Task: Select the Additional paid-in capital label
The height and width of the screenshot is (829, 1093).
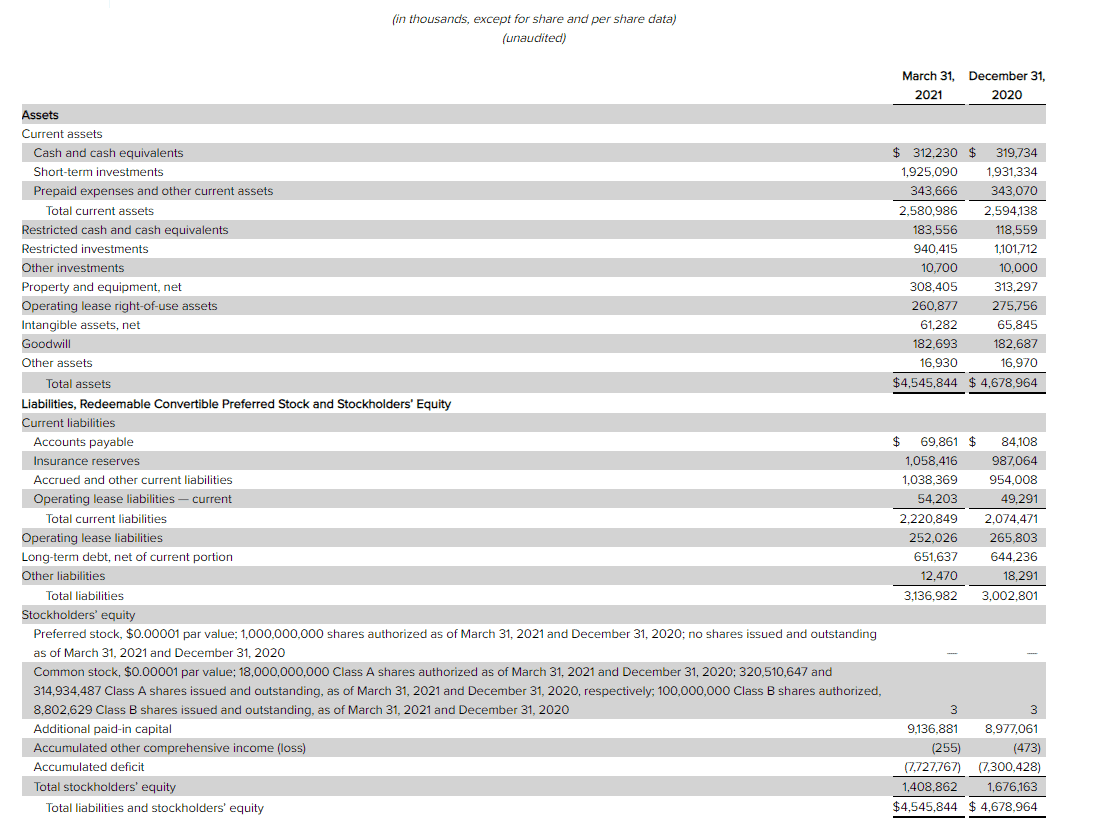Action: (x=102, y=729)
